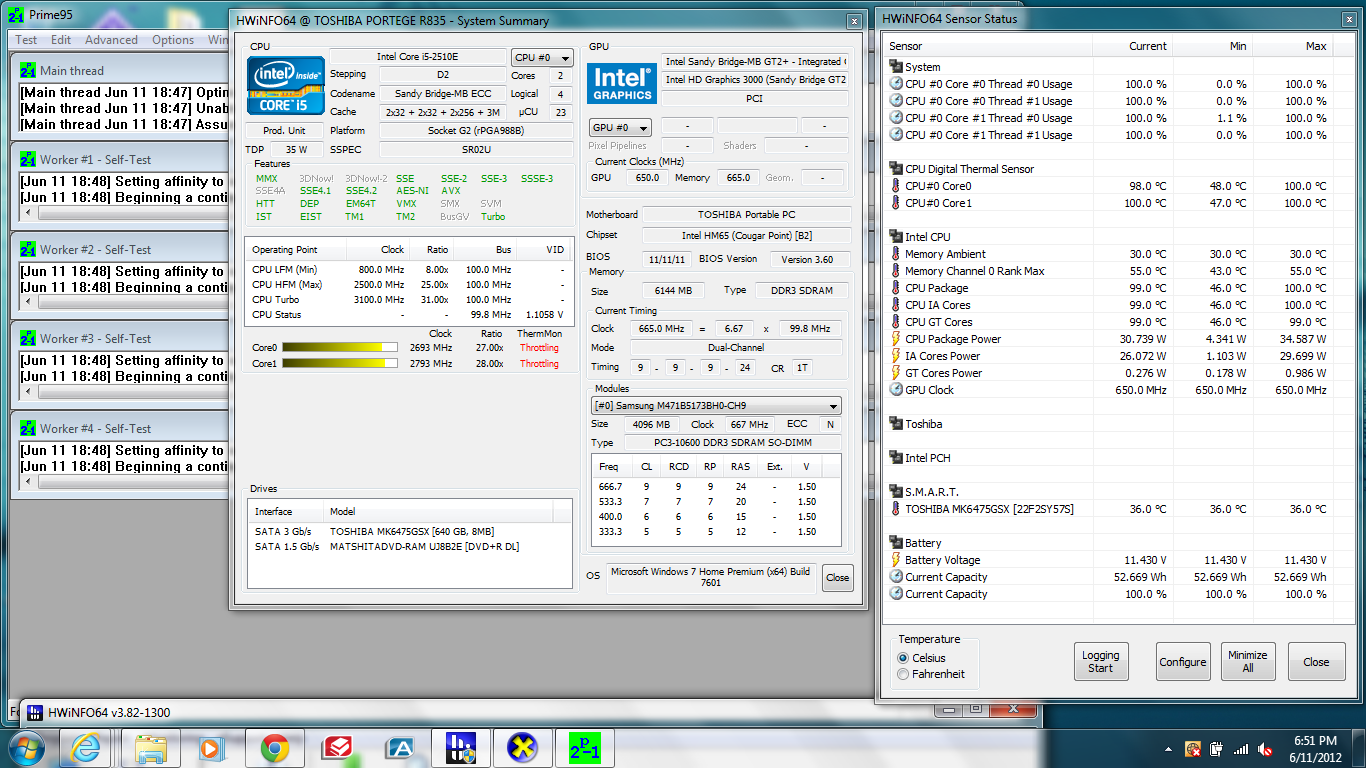This screenshot has width=1366, height=768.
Task: Click the S.M.A.R.T. sensor group icon
Action: [896, 492]
